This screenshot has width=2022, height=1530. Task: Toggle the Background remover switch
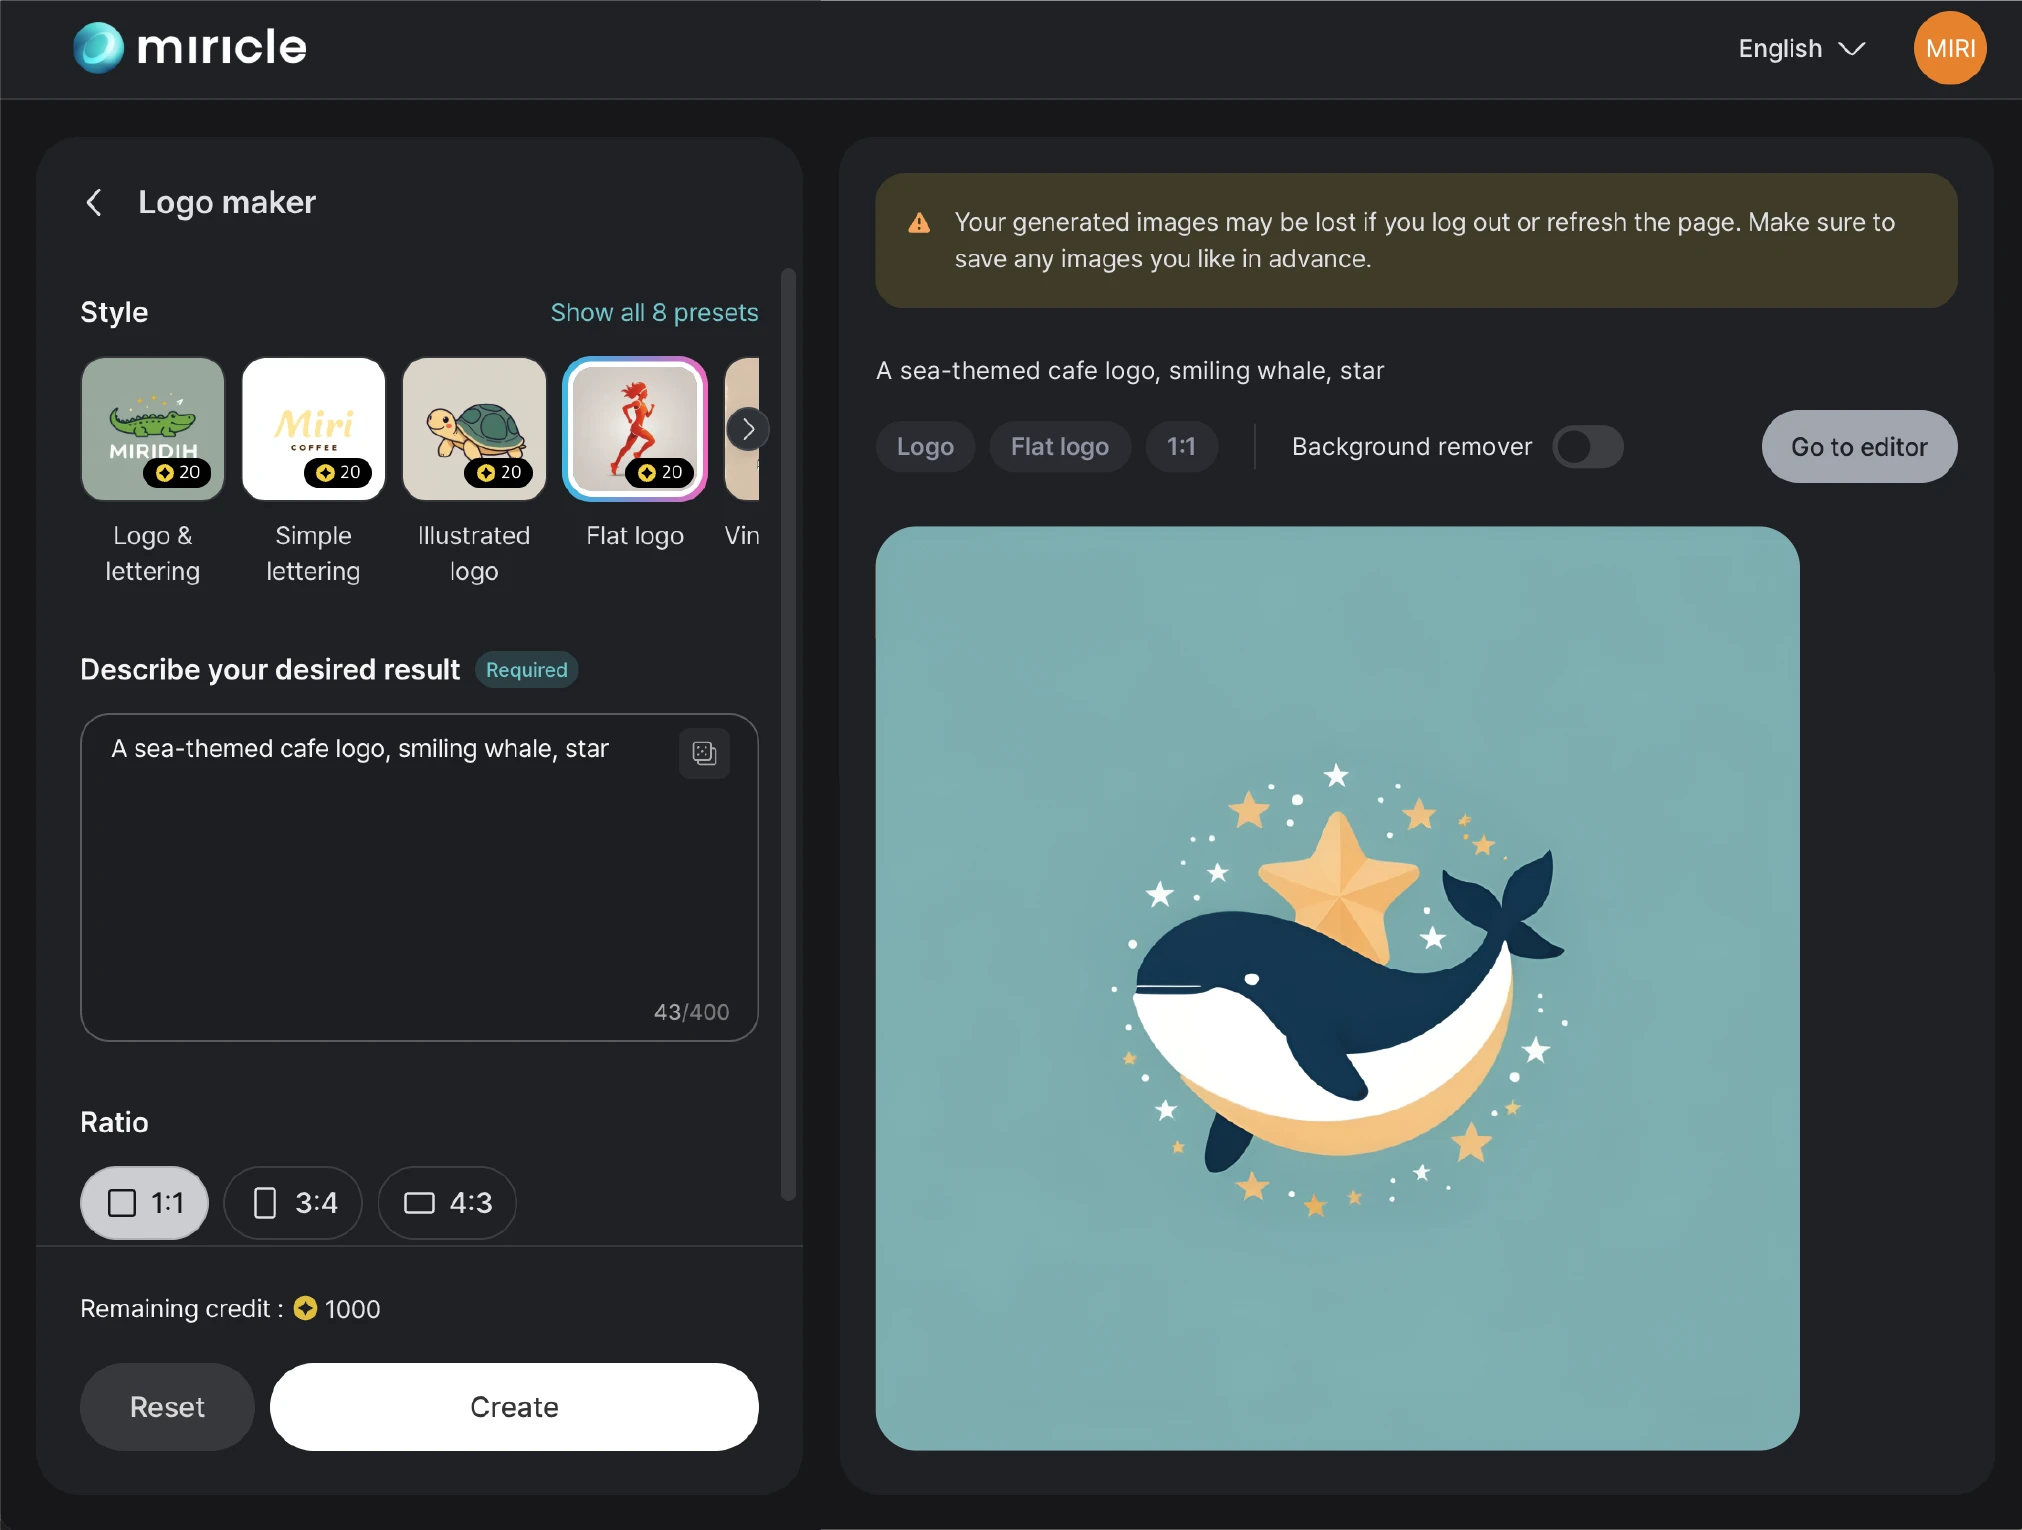1587,447
